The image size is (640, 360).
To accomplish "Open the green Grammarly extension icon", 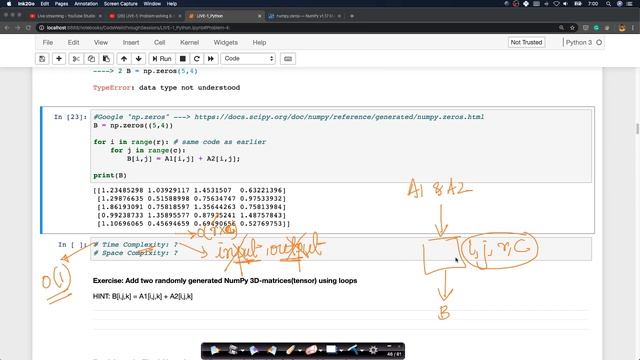I will [596, 28].
